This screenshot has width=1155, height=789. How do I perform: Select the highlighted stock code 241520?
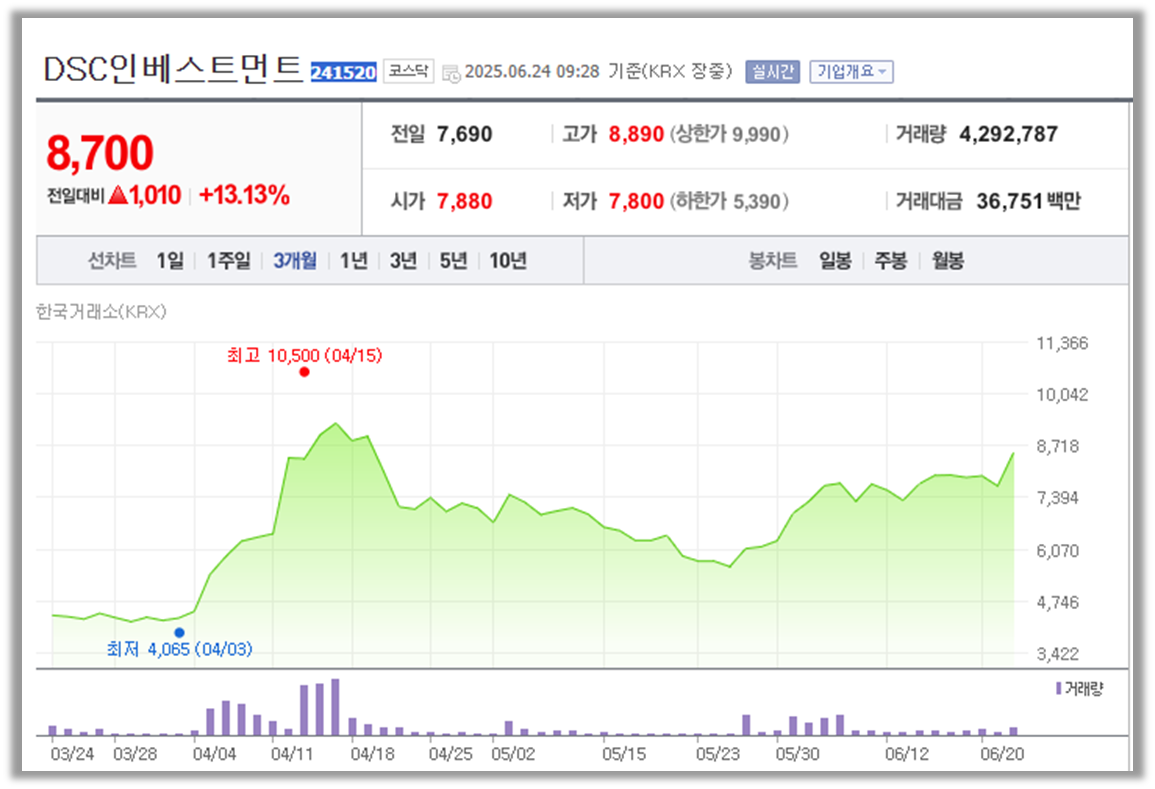pyautogui.click(x=343, y=72)
